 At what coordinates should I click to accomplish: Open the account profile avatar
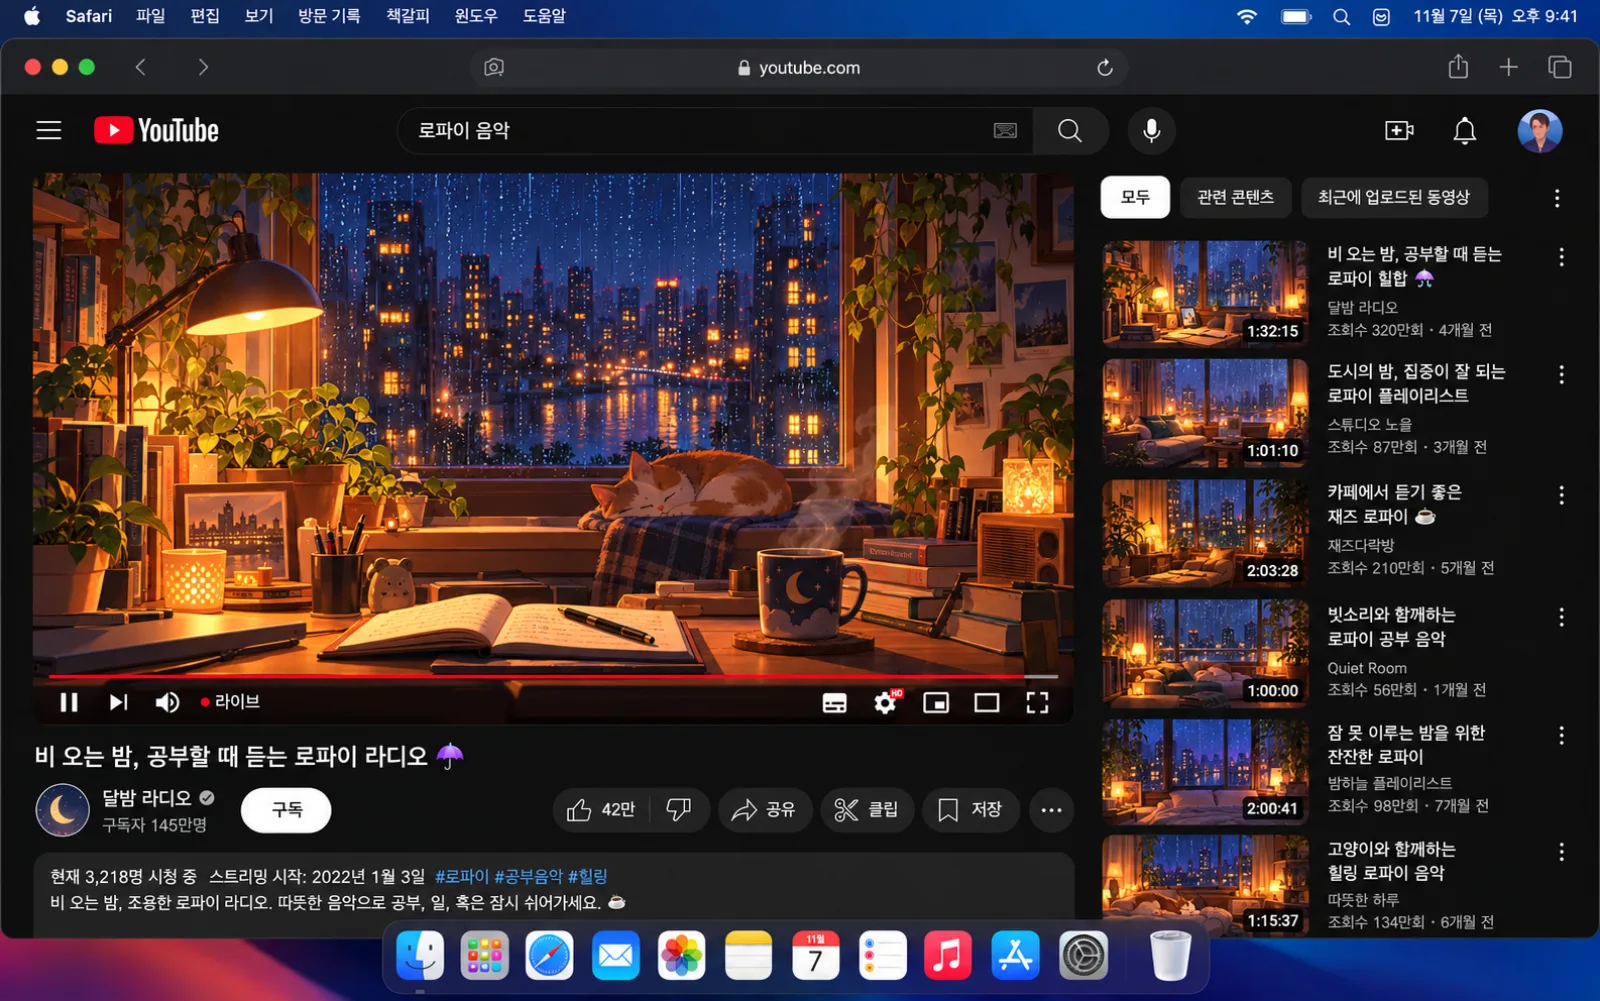click(x=1540, y=131)
